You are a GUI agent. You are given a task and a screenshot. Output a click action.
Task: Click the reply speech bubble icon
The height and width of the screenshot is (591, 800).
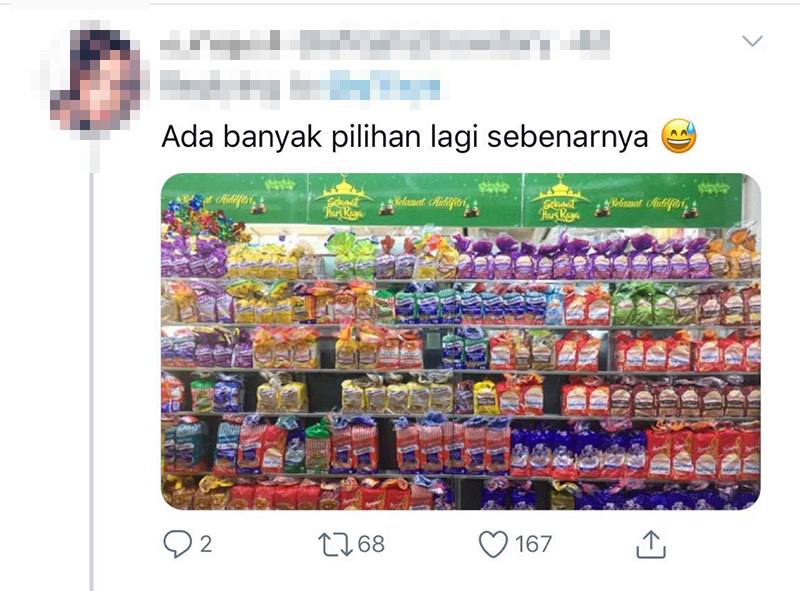[178, 544]
